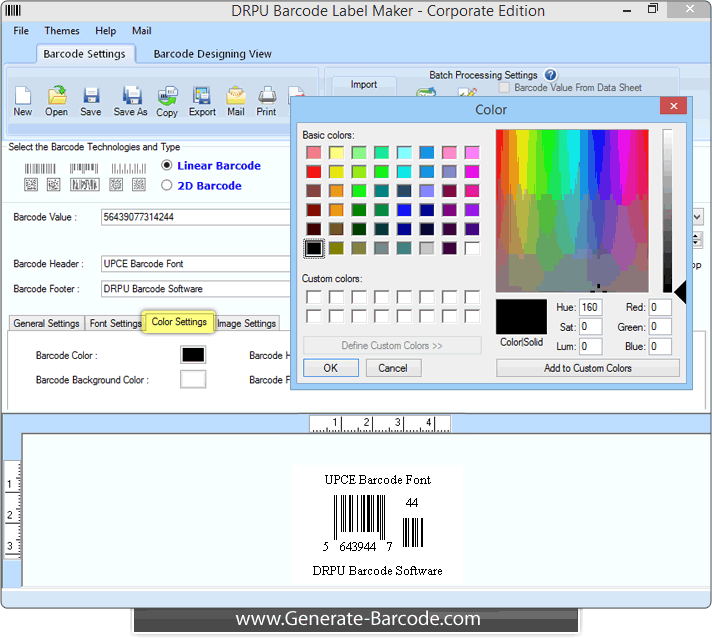Viewport: 712px width, 638px height.
Task: Select the 2D Barcode radio button
Action: point(167,185)
